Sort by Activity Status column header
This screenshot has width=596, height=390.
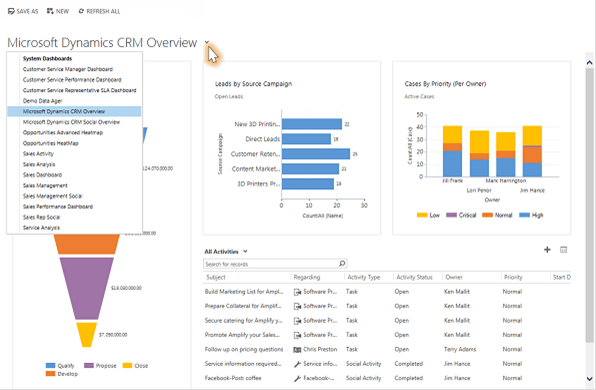(x=414, y=277)
